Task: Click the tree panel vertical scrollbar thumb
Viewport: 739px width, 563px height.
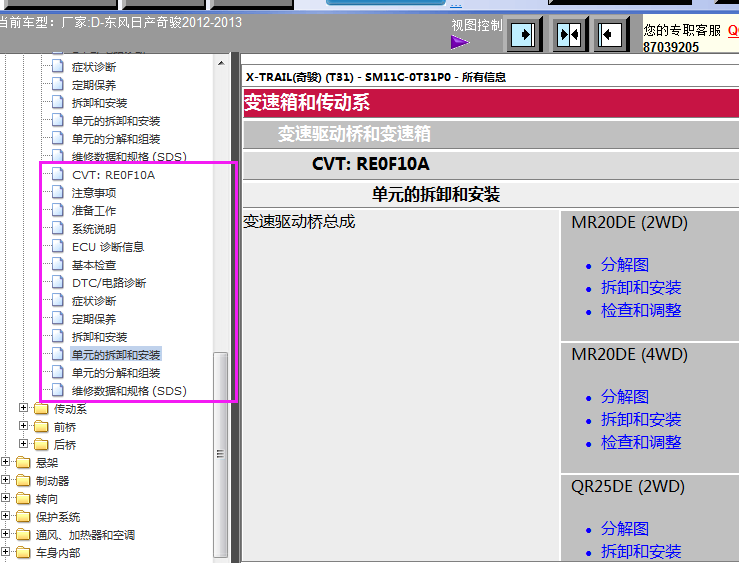Action: tap(221, 455)
